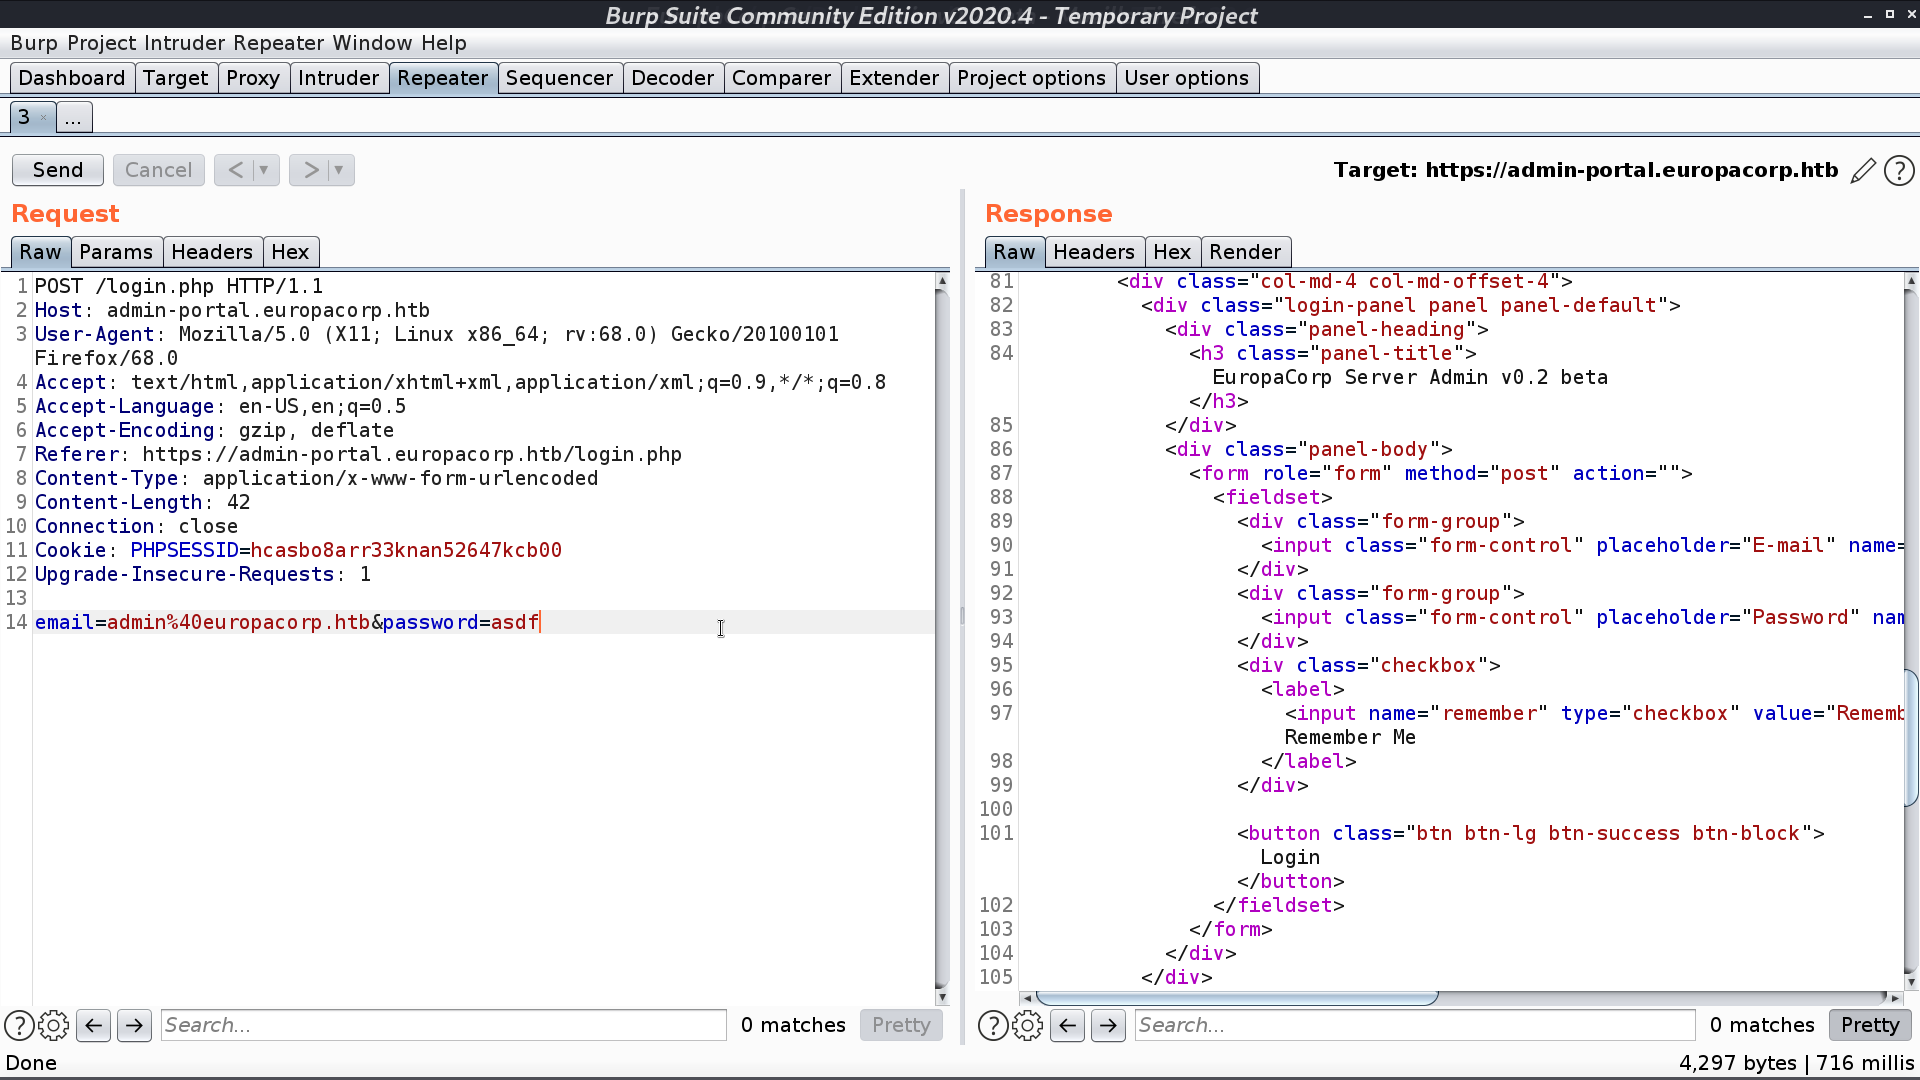
Task: Click the response vertical scrollbar thumb
Action: [1911, 738]
